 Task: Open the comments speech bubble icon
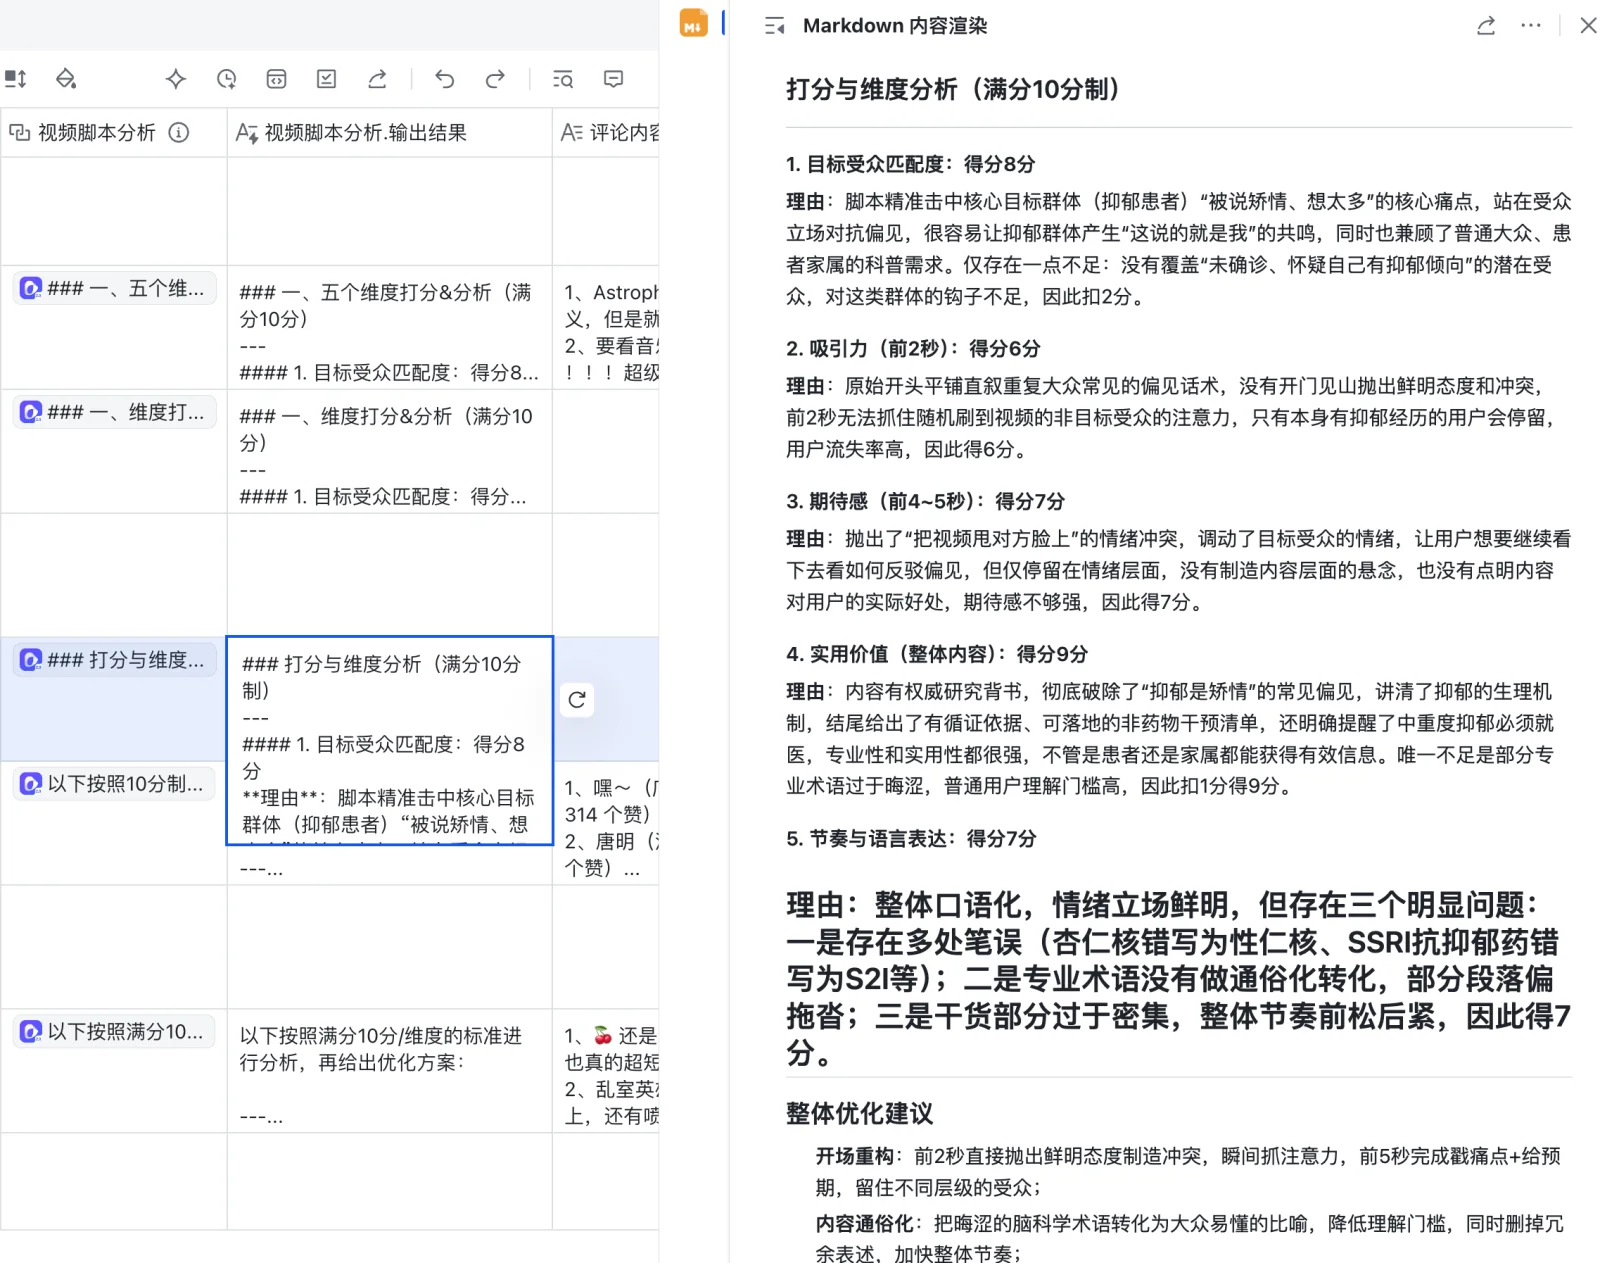614,79
